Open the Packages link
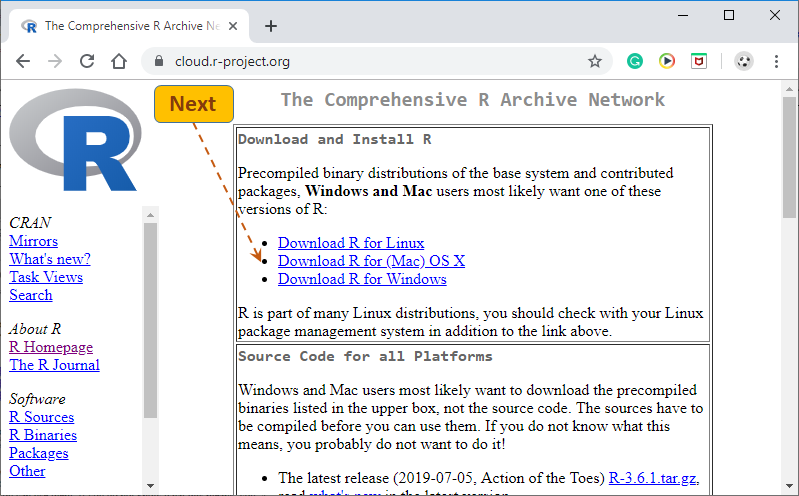Viewport: 799px width, 496px height. [x=39, y=453]
